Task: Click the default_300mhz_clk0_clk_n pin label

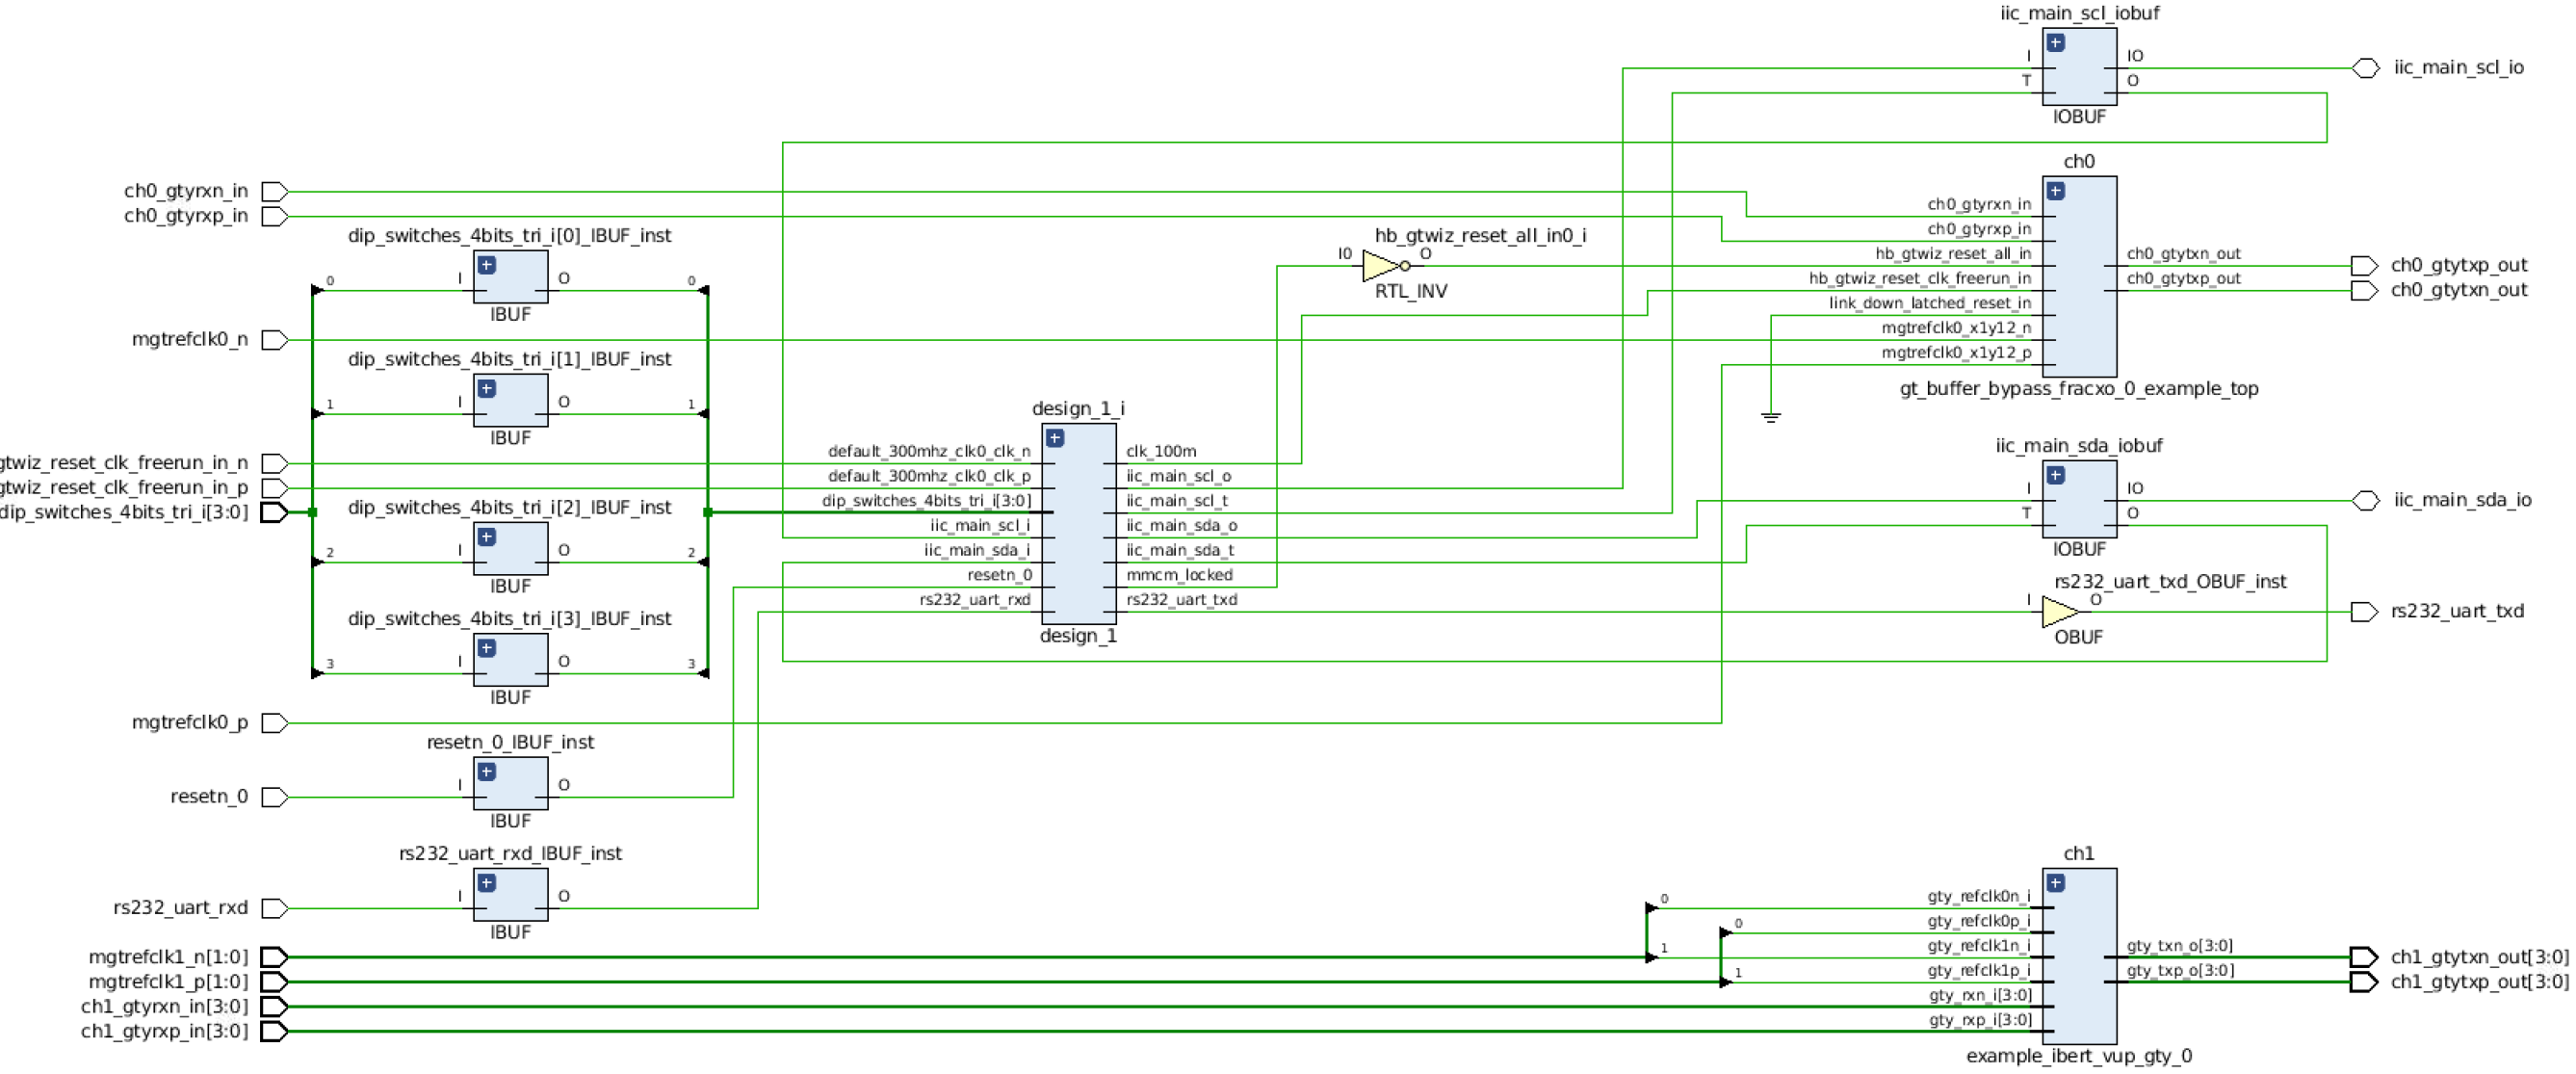Action: (x=929, y=452)
